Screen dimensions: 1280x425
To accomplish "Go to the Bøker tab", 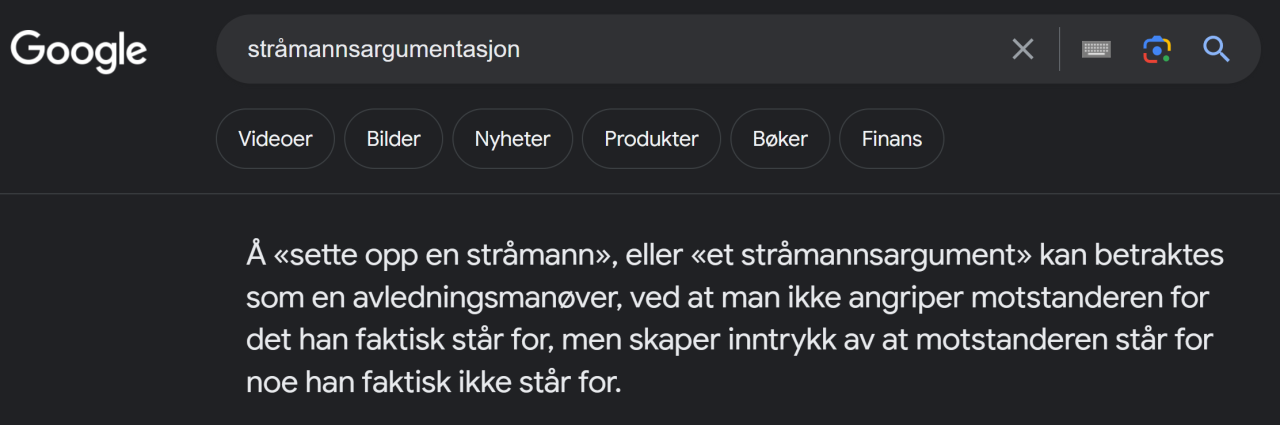I will point(780,139).
